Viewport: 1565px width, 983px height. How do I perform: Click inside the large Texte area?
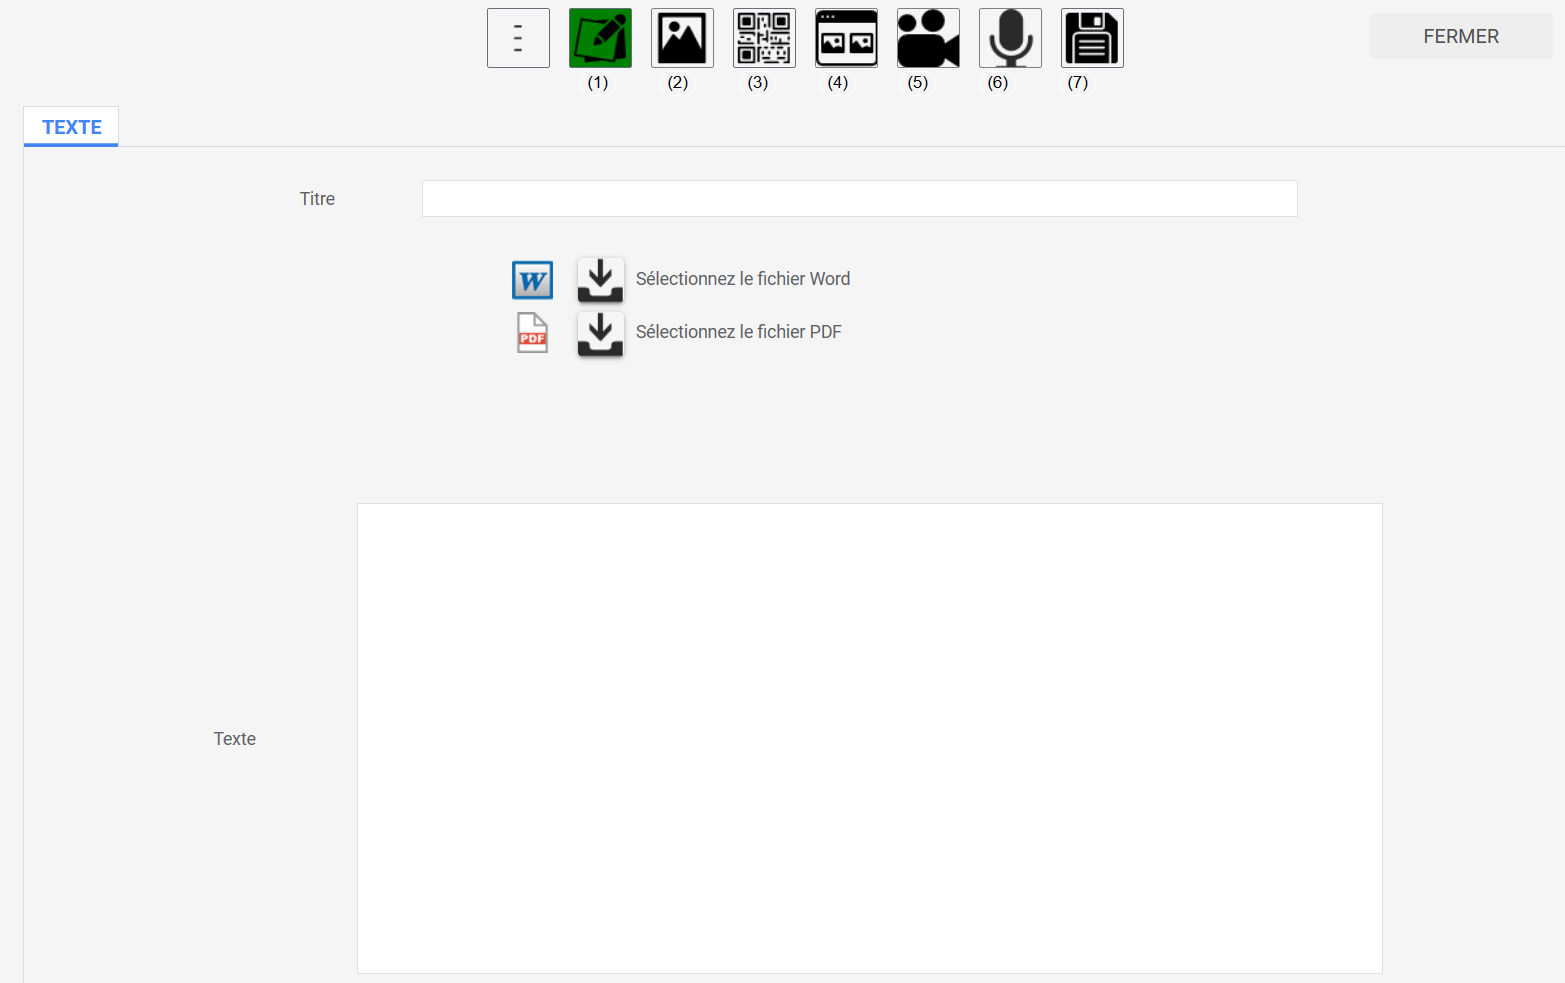tap(869, 738)
